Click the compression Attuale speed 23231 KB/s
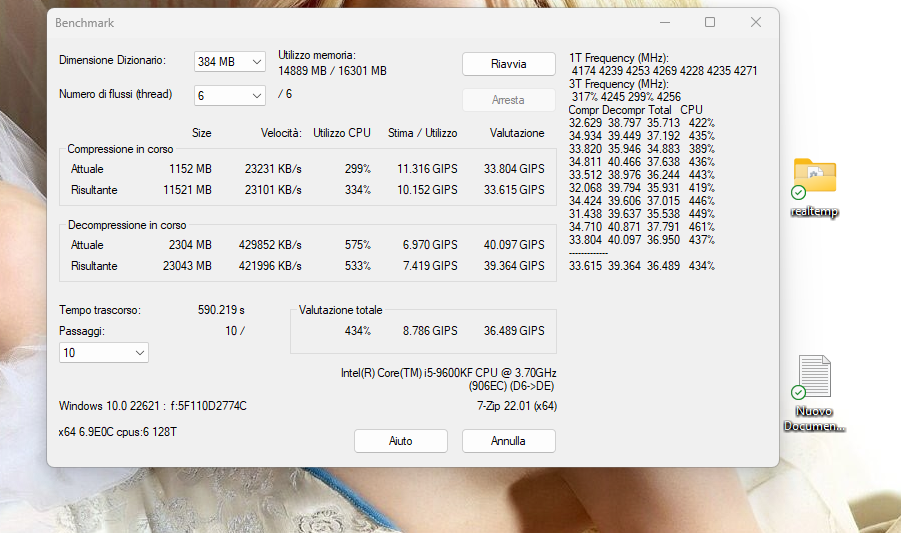This screenshot has height=533, width=901. pos(273,169)
